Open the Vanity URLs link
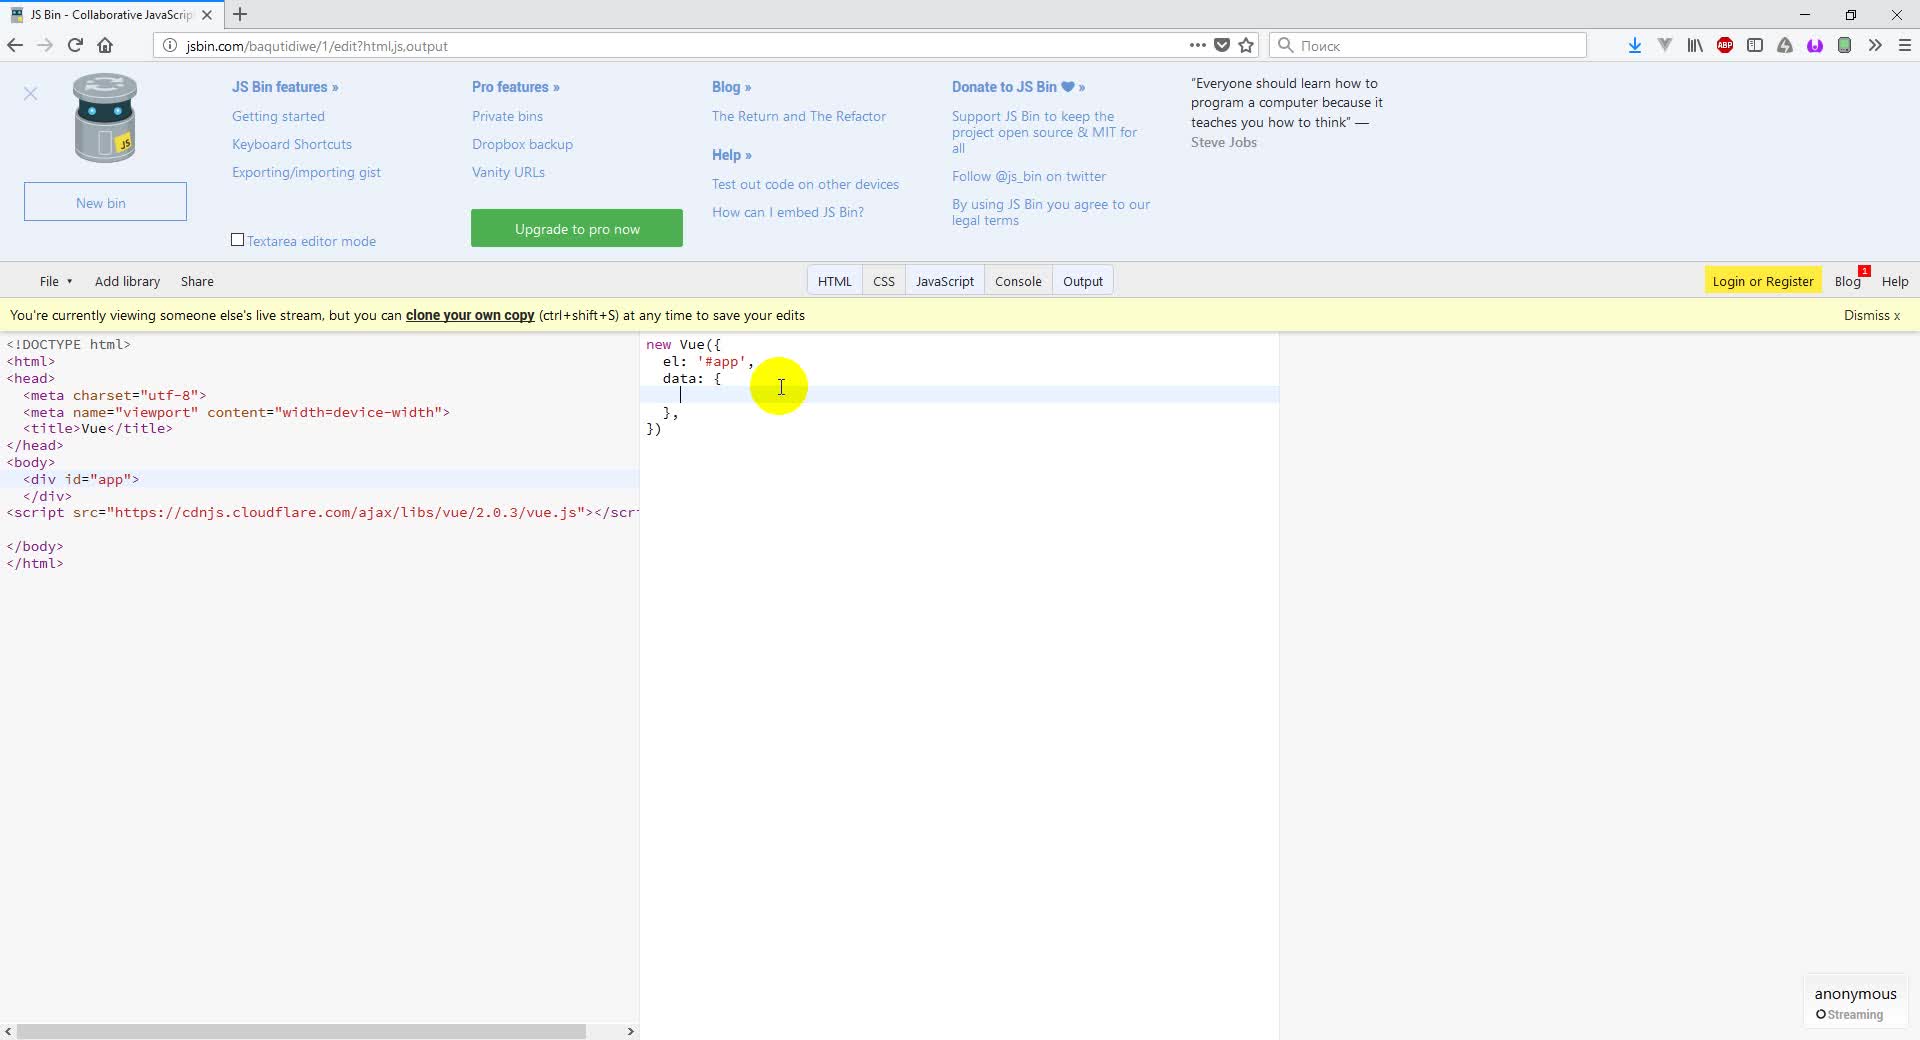This screenshot has height=1040, width=1920. pos(508,172)
